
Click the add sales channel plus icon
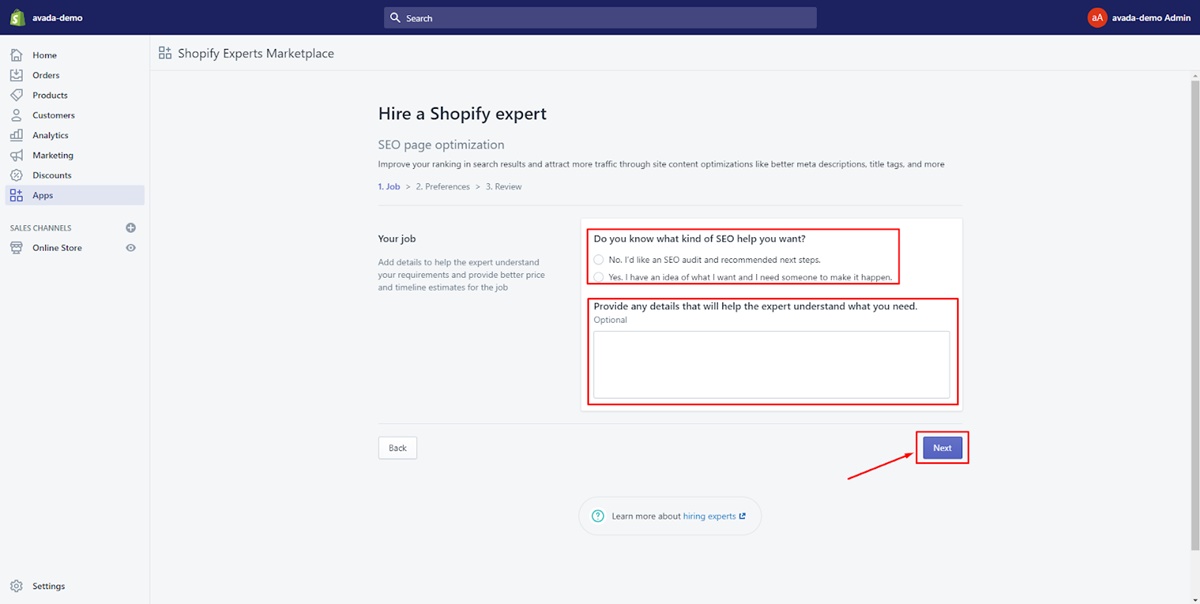pos(130,228)
